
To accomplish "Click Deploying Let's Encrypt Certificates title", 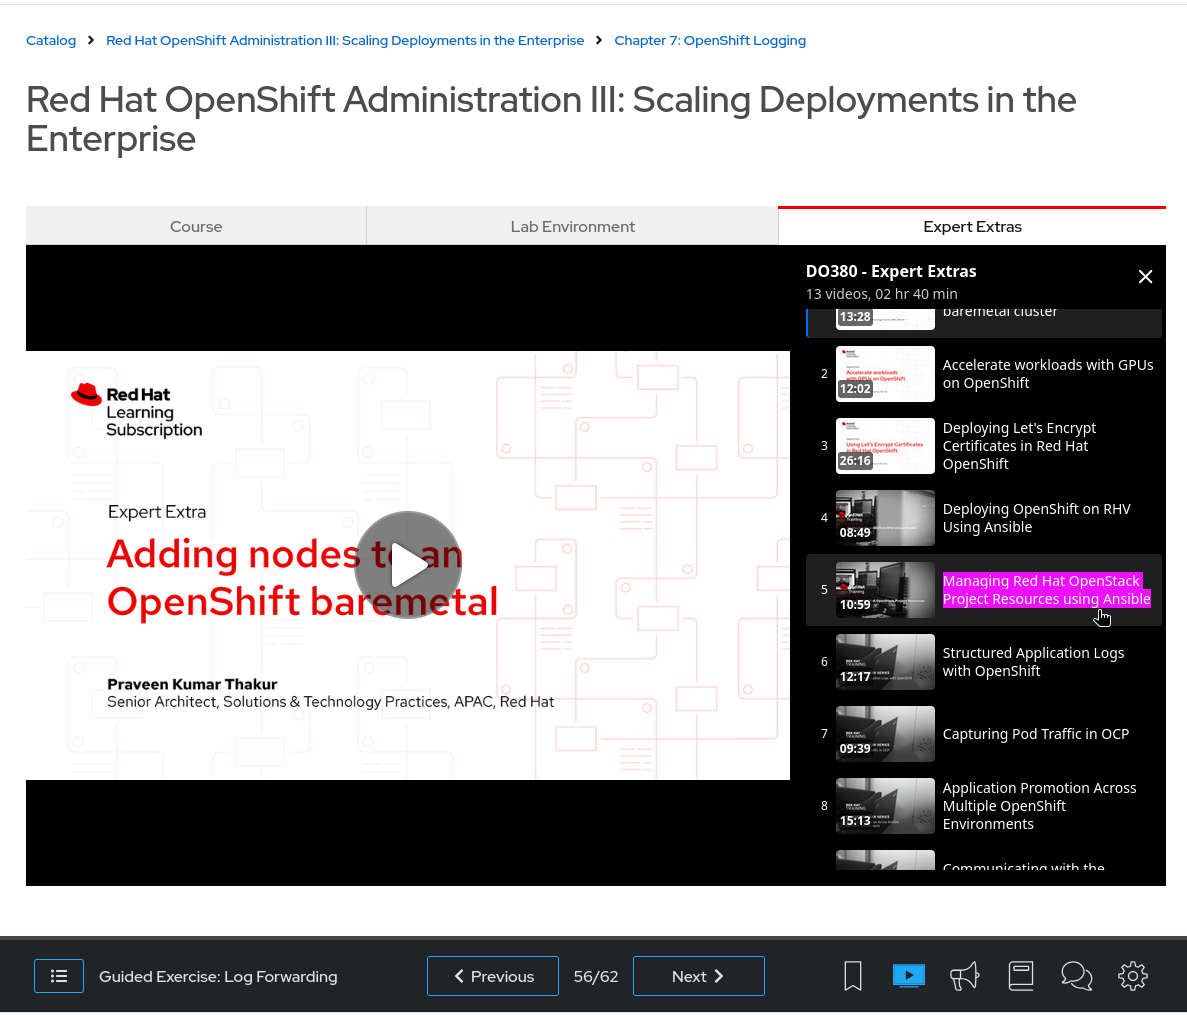I will tap(1019, 446).
